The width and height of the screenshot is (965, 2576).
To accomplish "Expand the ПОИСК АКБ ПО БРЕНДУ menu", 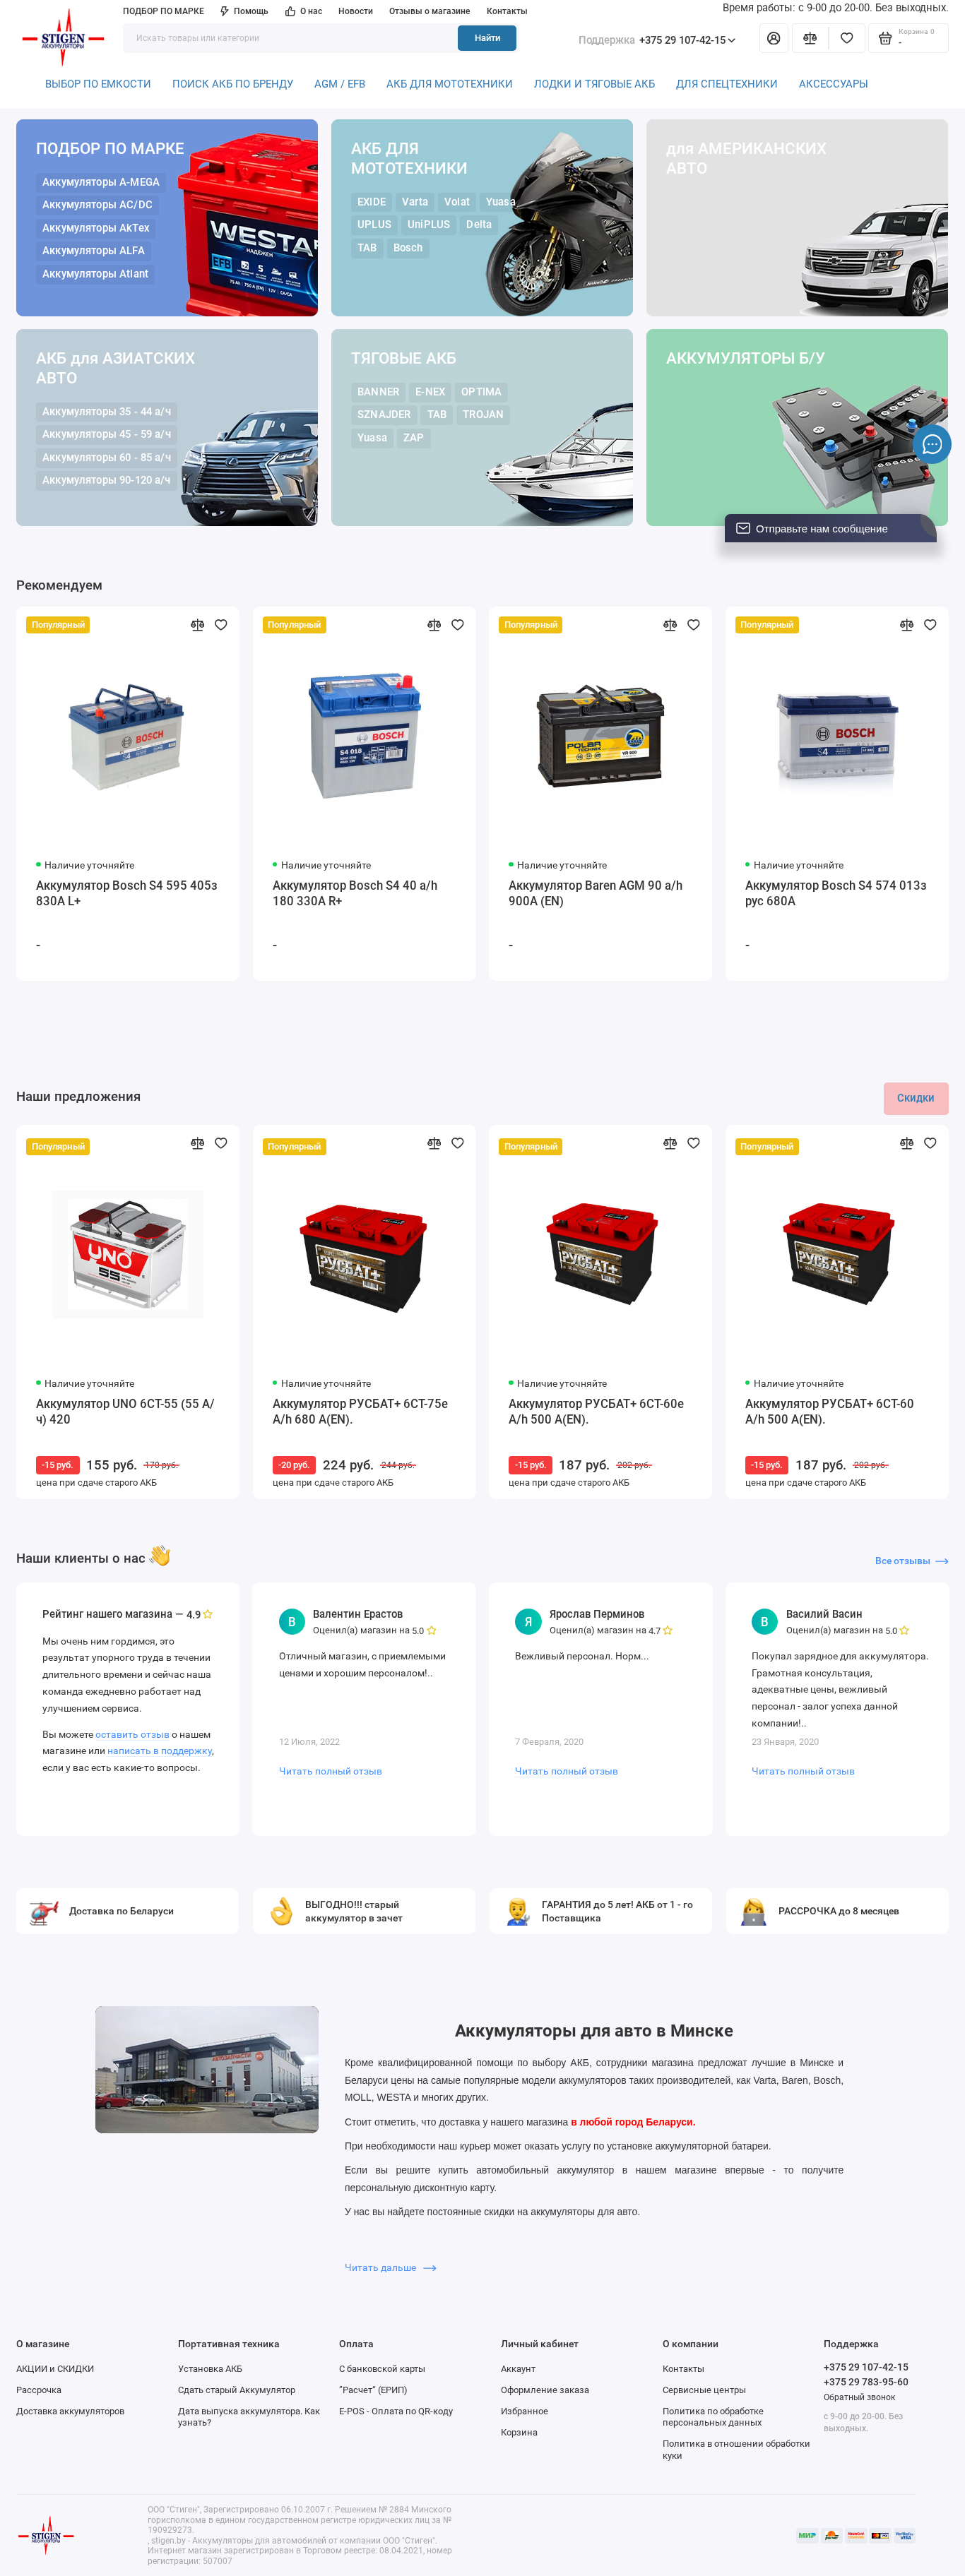I will (x=233, y=84).
